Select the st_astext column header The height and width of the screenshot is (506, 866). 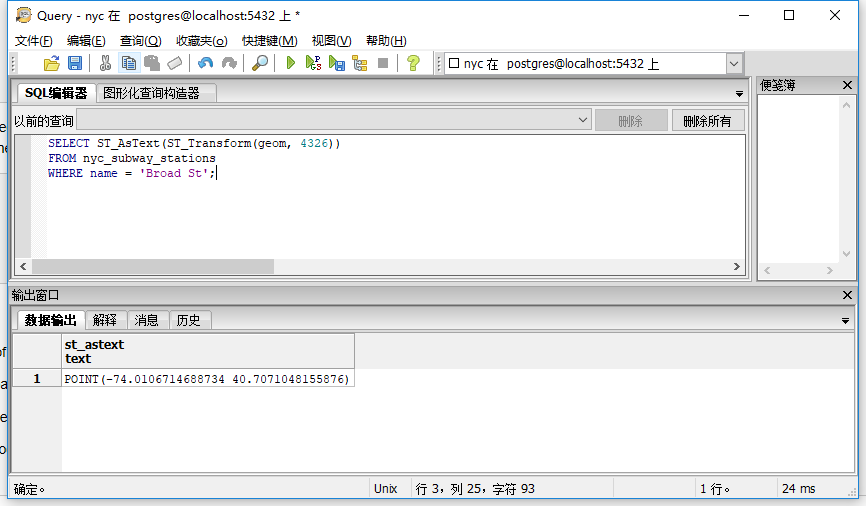coord(208,351)
